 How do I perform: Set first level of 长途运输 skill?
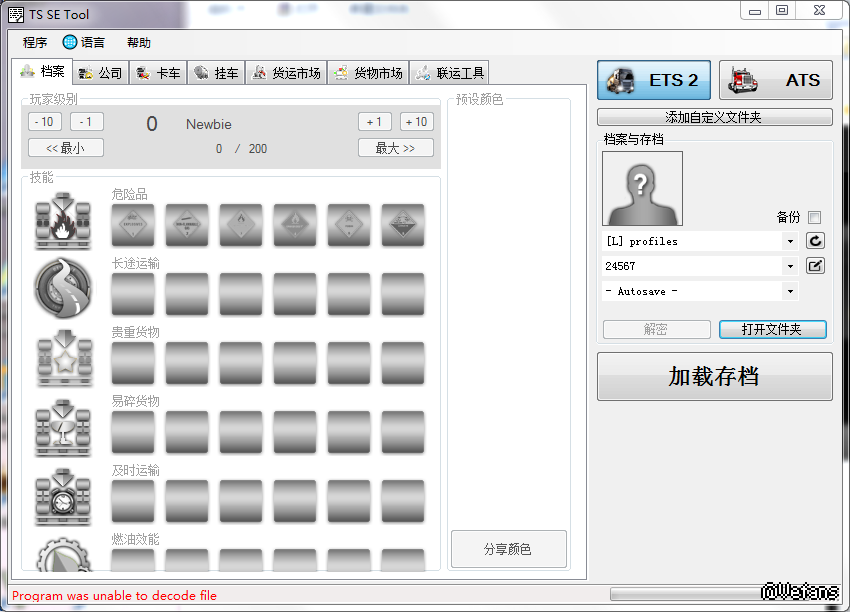pos(133,294)
